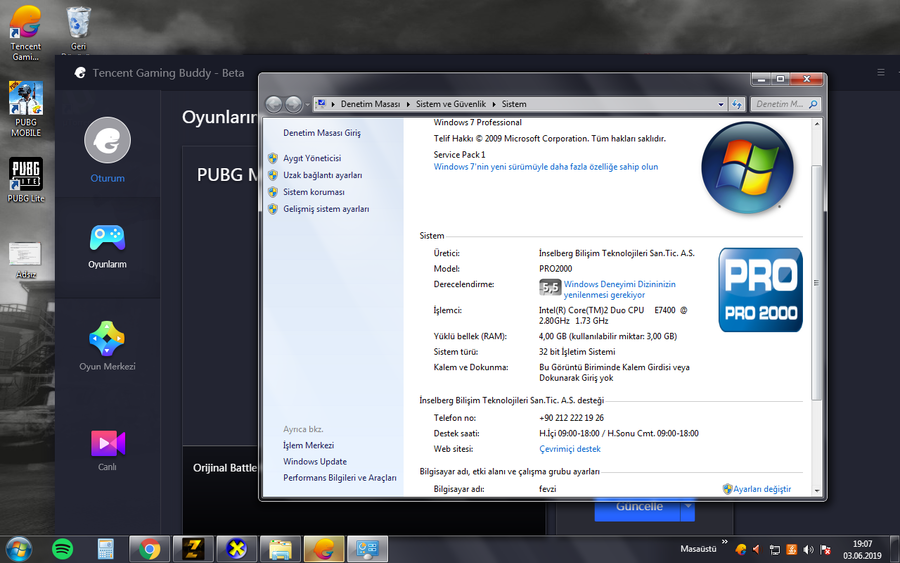Image resolution: width=900 pixels, height=563 pixels.
Task: Go back in Control Panel window
Action: 274,104
